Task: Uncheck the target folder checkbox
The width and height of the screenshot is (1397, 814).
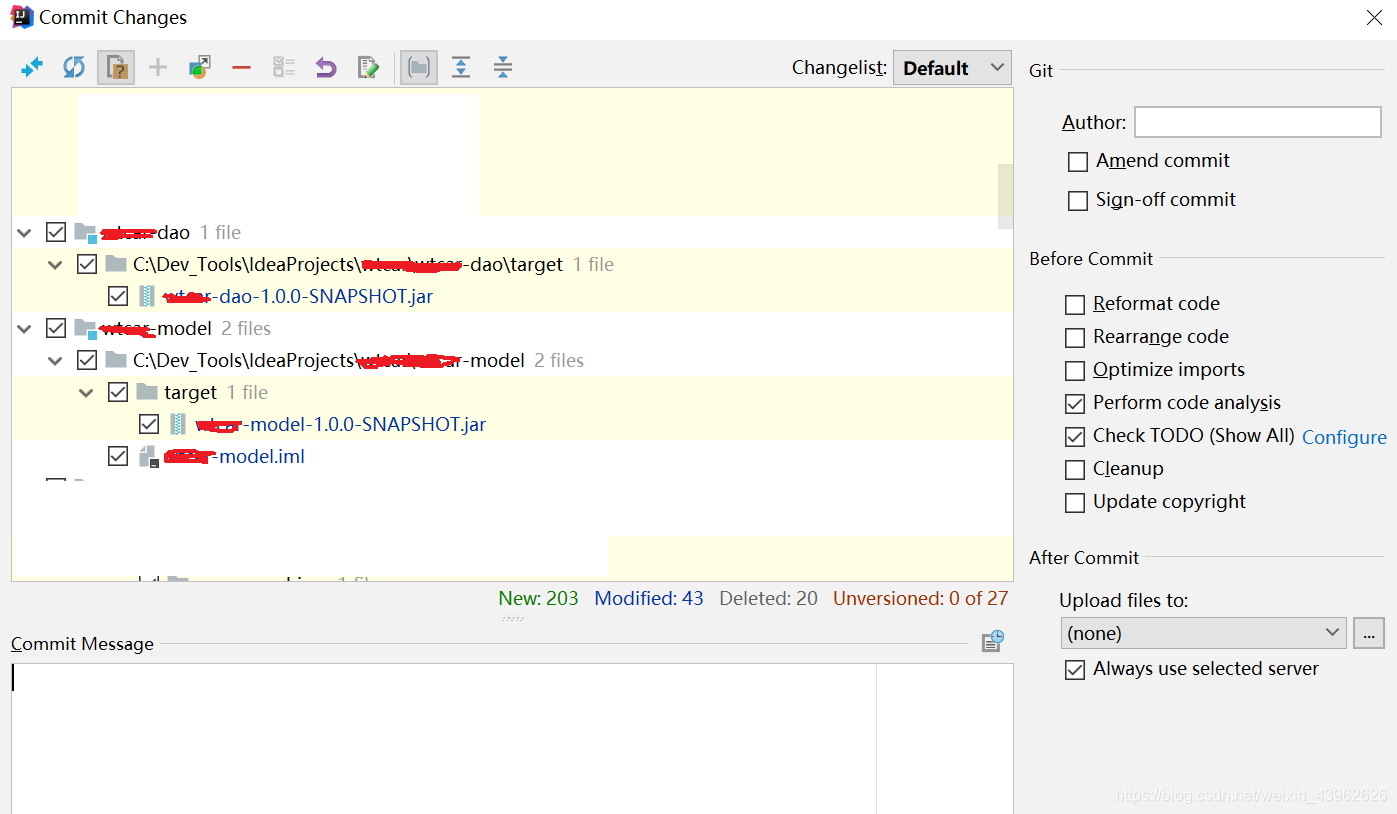Action: (118, 392)
